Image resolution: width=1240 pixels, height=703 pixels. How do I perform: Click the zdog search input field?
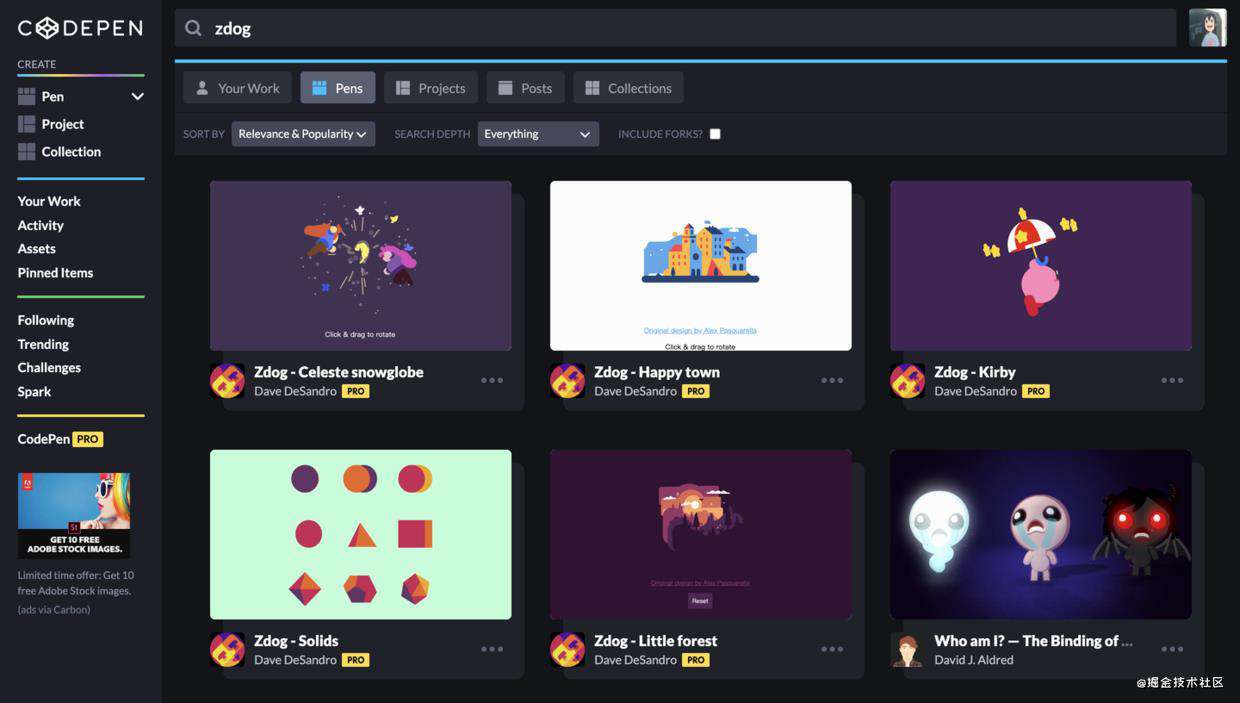(x=675, y=28)
